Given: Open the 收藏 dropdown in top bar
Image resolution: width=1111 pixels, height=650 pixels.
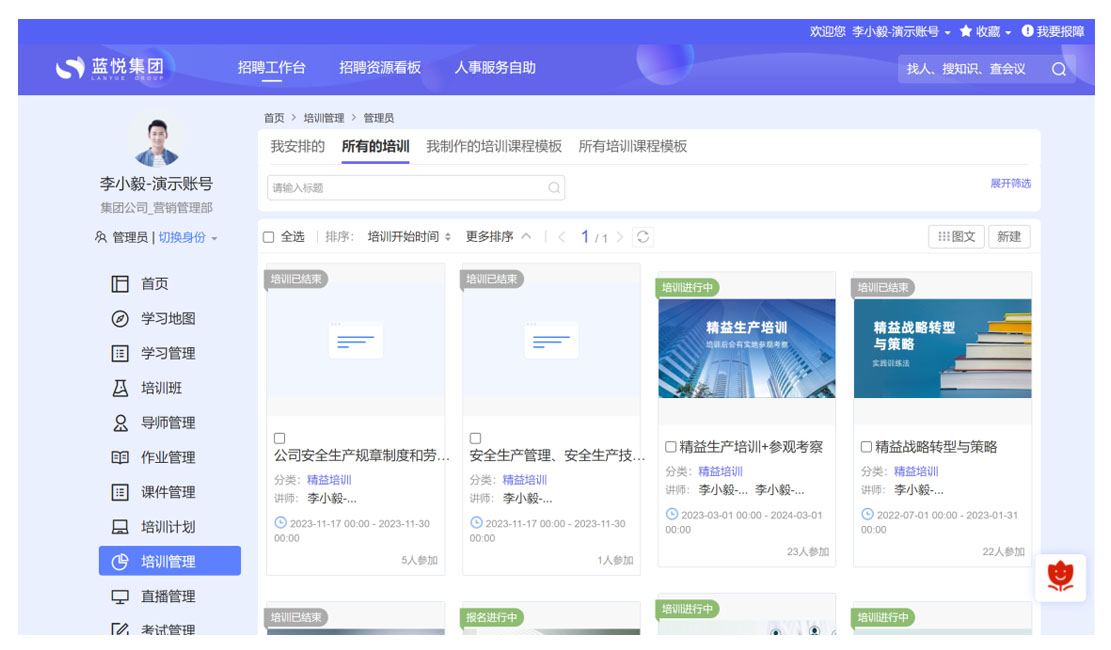Looking at the screenshot, I should (x=986, y=32).
